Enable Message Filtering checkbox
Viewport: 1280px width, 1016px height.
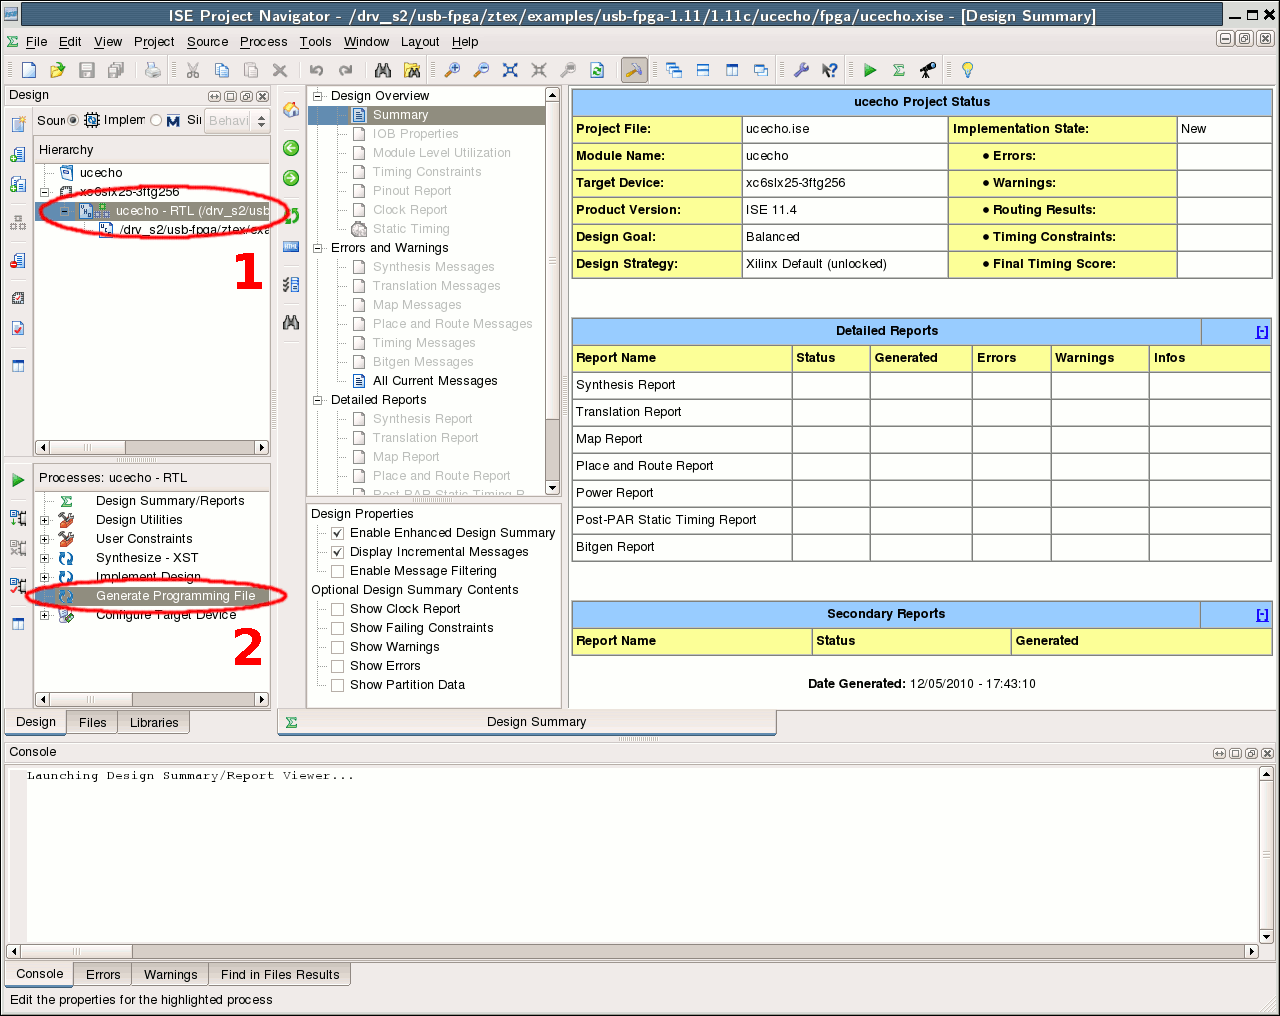pos(338,571)
